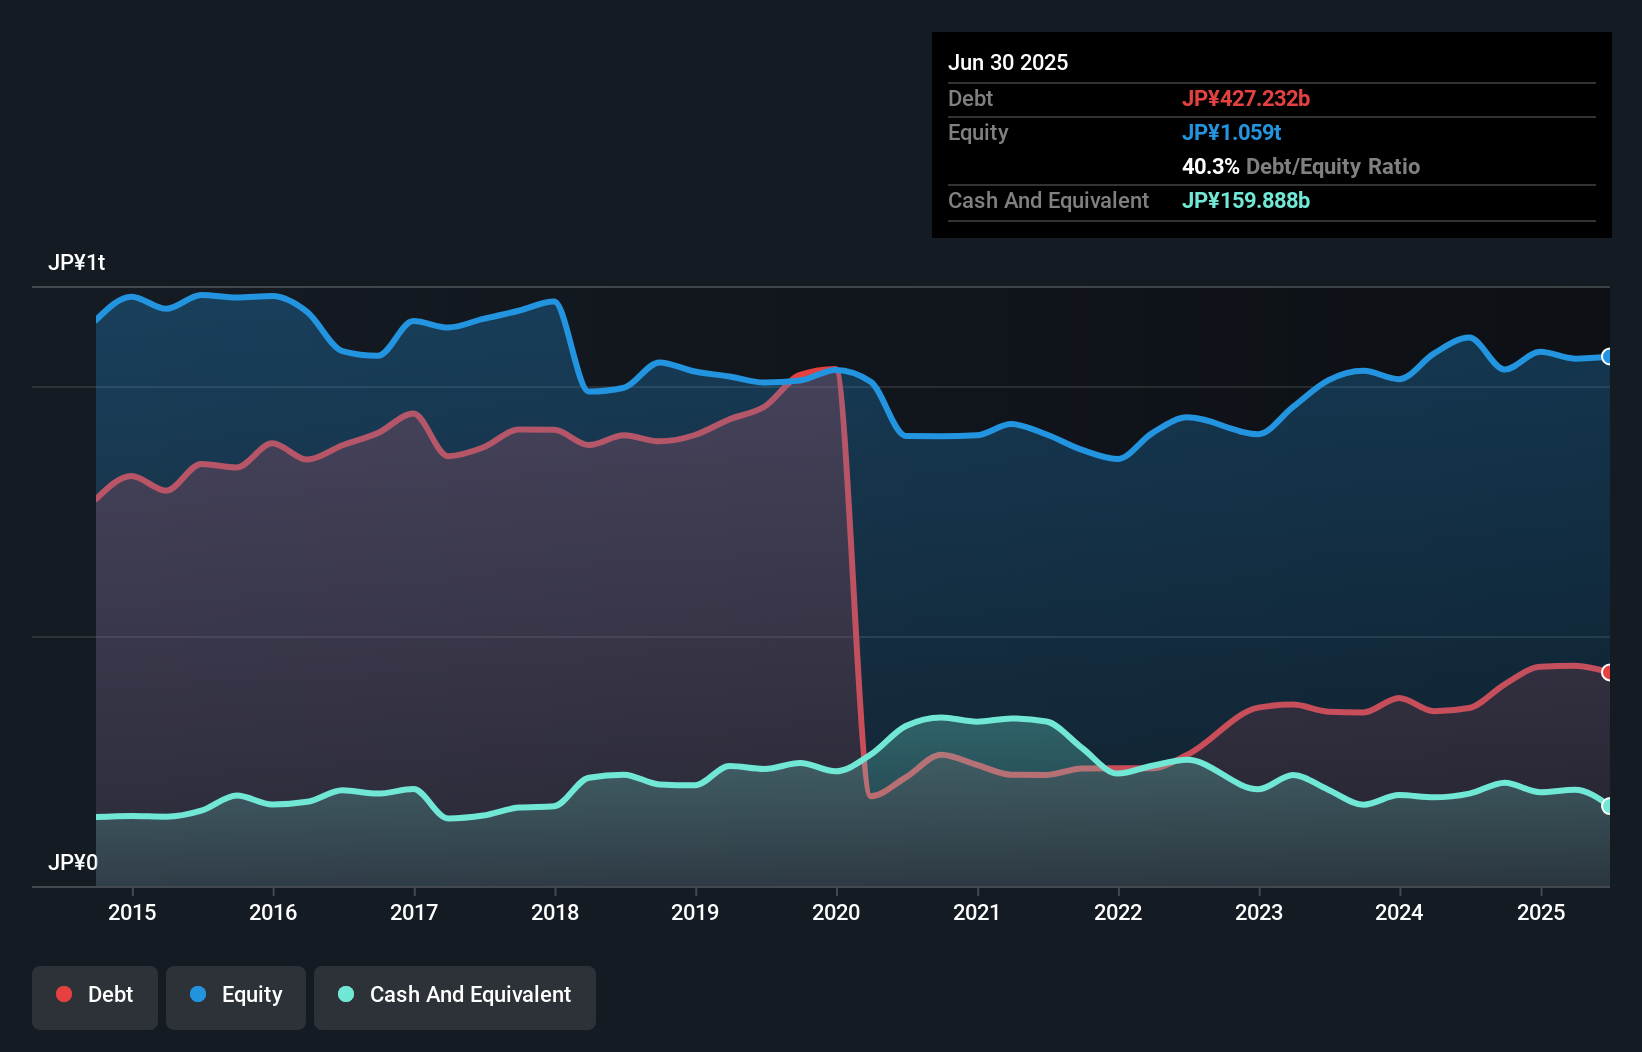Click the Debt endpoint marker on chart
The width and height of the screenshot is (1642, 1052).
point(1607,672)
